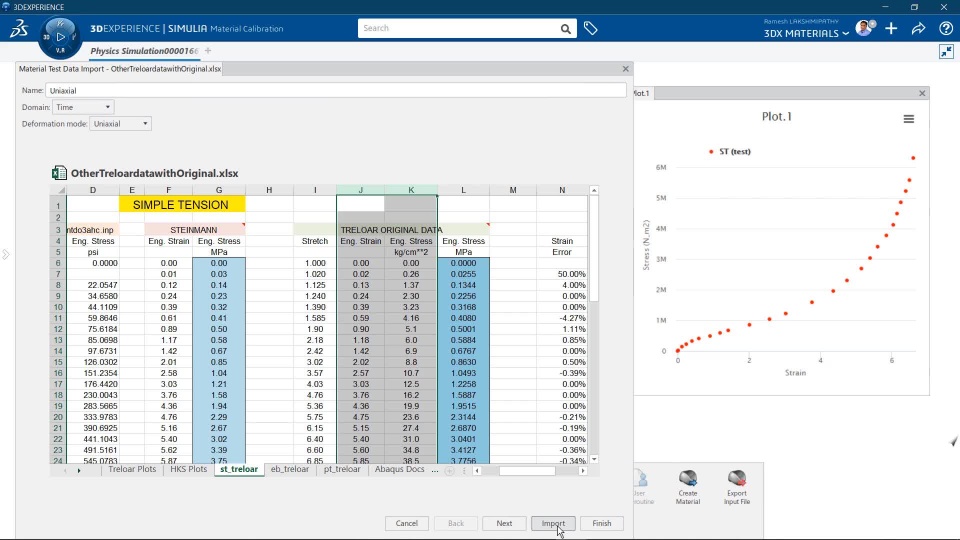Screen dimensions: 960x540
Task: Select the st_treloar sheet tab
Action: (239, 469)
